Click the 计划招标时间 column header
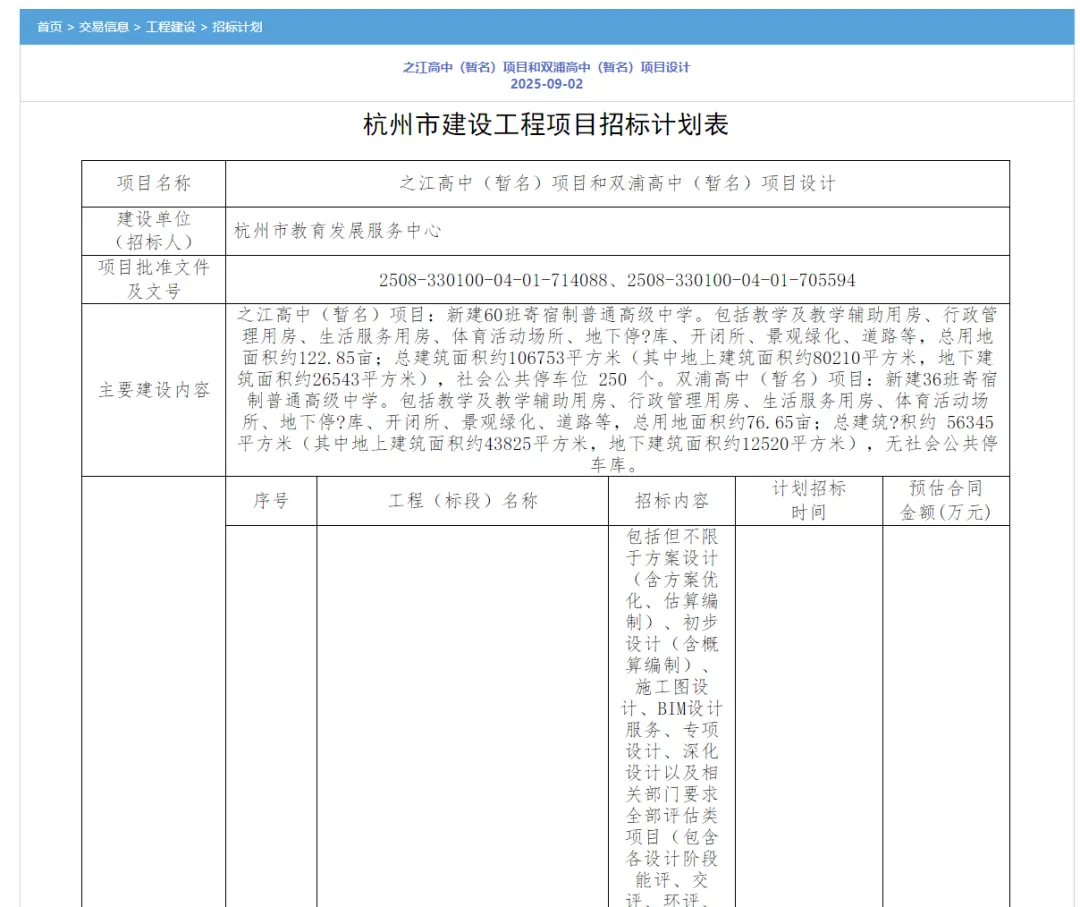Image resolution: width=1080 pixels, height=907 pixels. pos(809,501)
